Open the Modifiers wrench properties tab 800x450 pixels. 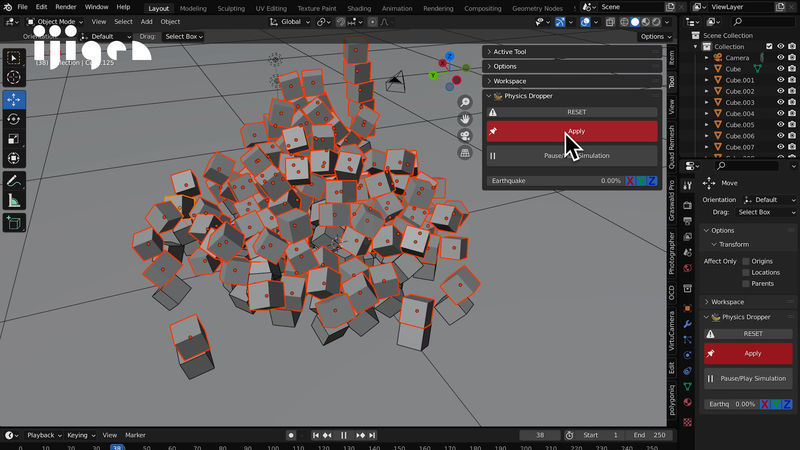click(687, 324)
